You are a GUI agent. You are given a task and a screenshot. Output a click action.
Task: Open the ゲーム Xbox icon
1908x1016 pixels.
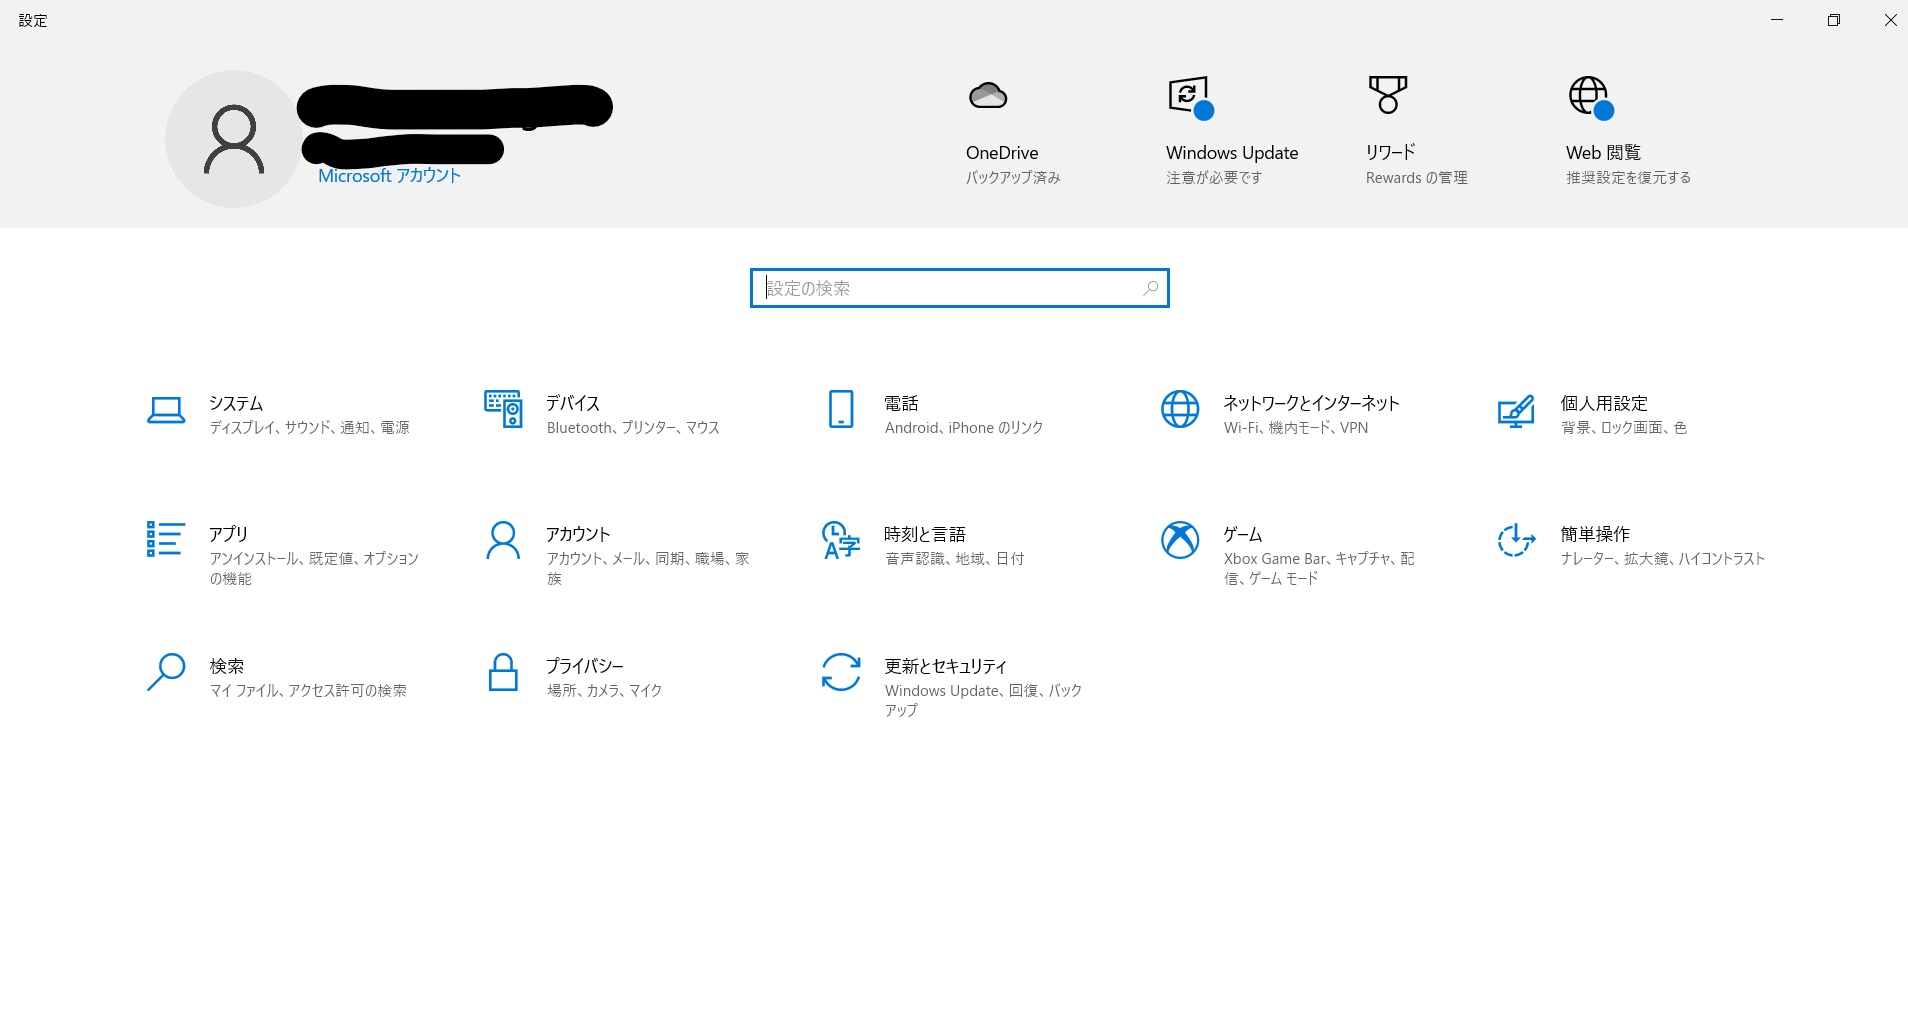point(1180,540)
